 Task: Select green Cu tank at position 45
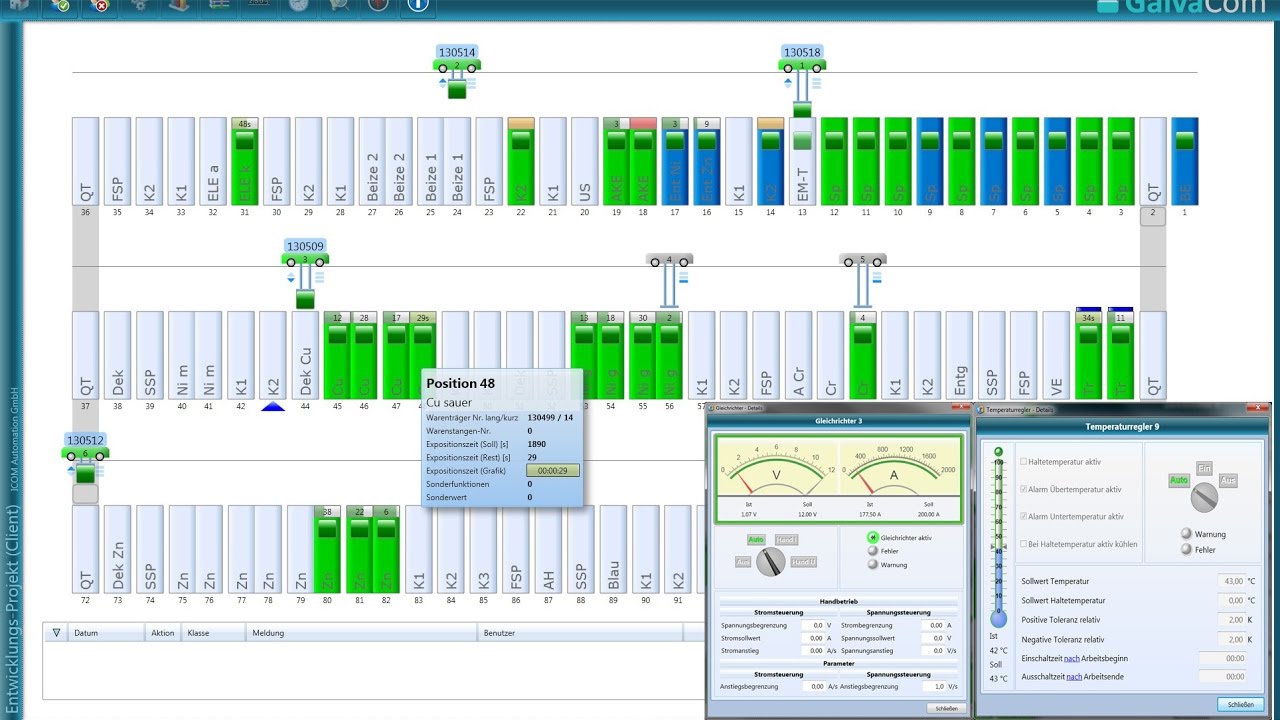pyautogui.click(x=337, y=356)
